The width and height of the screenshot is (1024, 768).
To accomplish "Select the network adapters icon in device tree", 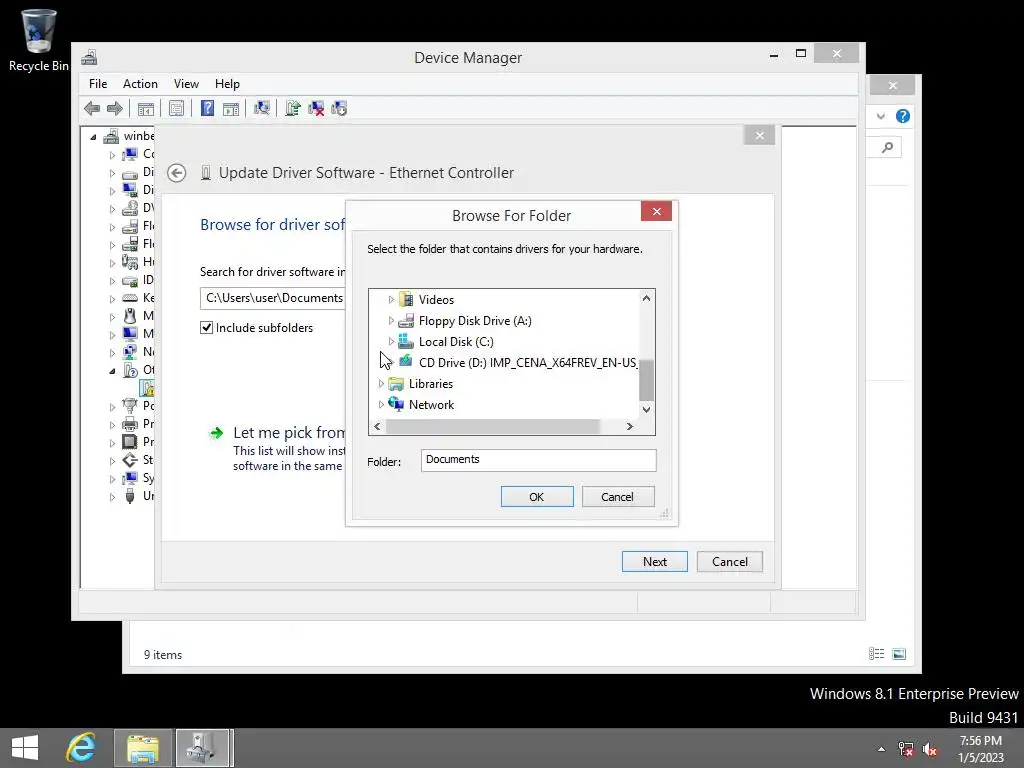I will [130, 352].
